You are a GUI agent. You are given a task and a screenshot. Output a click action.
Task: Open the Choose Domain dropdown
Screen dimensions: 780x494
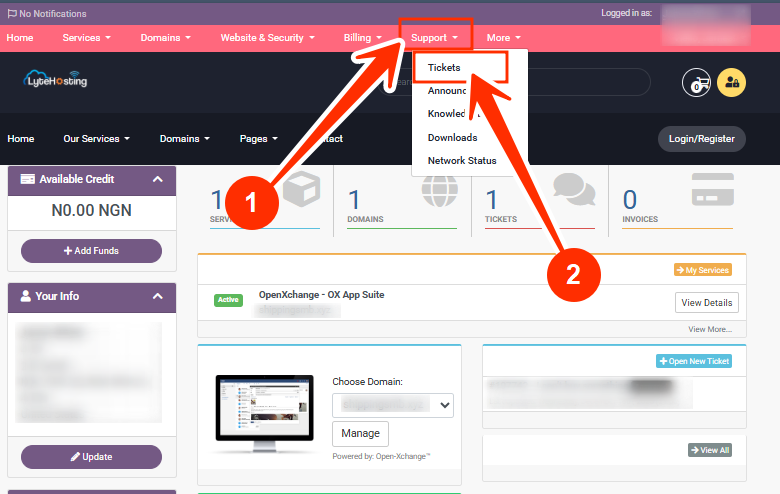[x=393, y=405]
